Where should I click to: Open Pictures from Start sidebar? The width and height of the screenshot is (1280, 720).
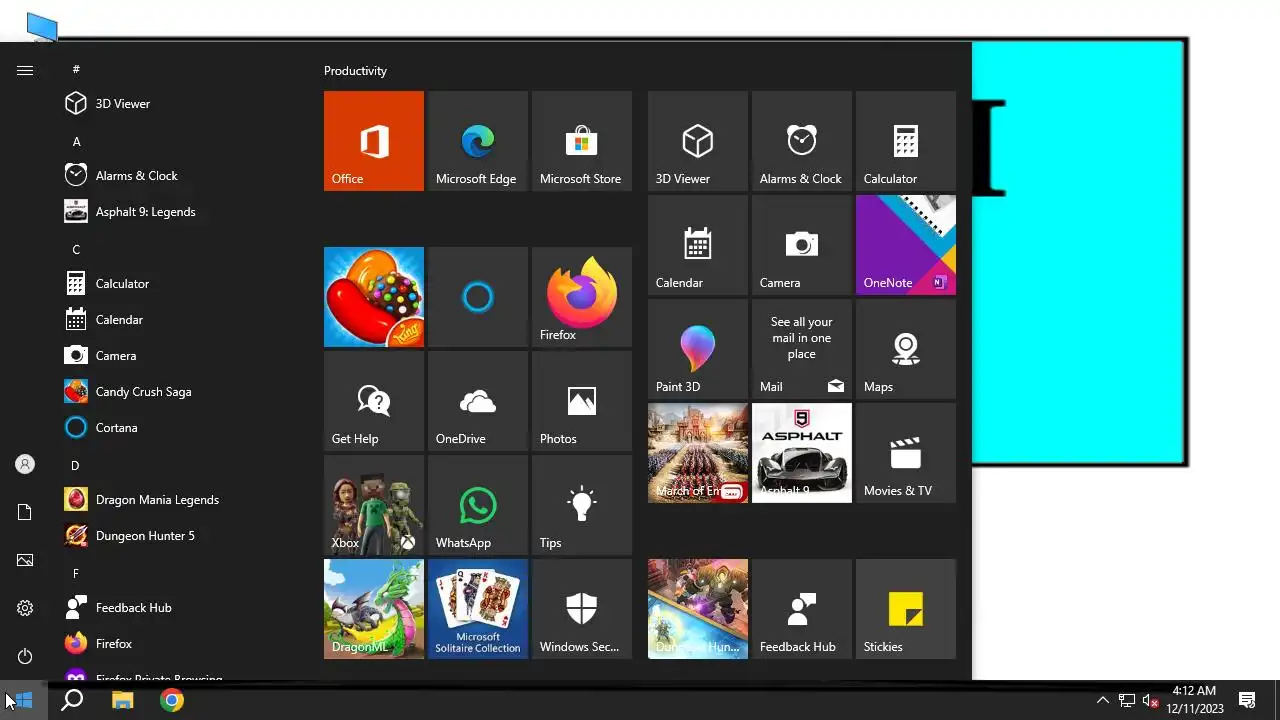click(25, 560)
